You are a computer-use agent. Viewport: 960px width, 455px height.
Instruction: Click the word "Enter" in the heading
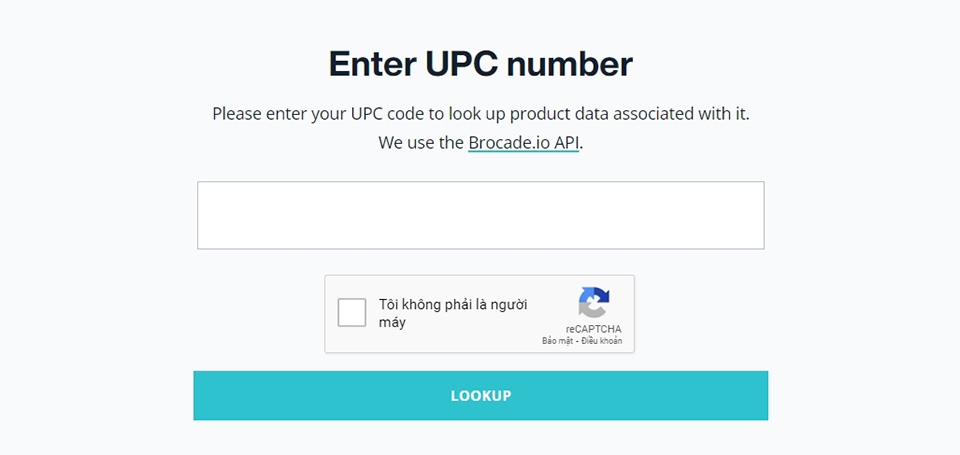[372, 64]
